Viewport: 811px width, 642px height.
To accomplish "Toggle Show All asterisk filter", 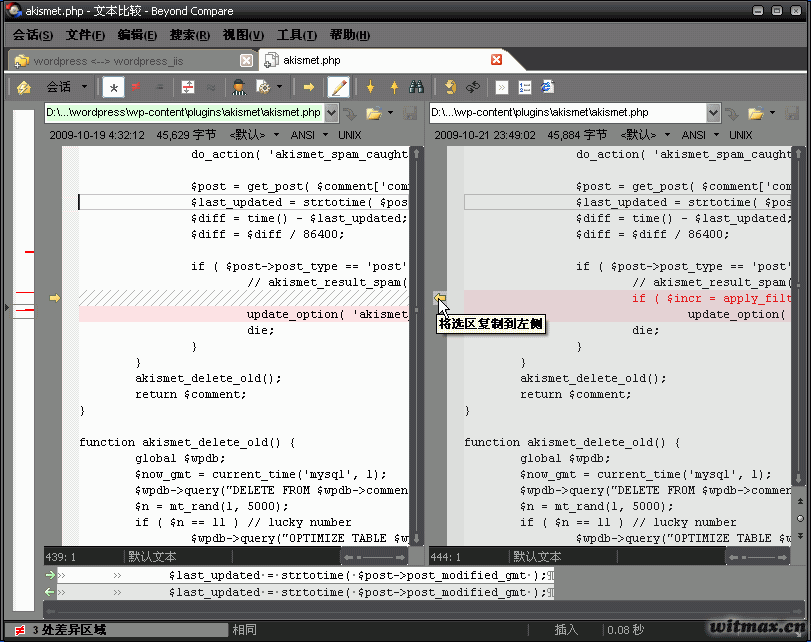I will [113, 87].
